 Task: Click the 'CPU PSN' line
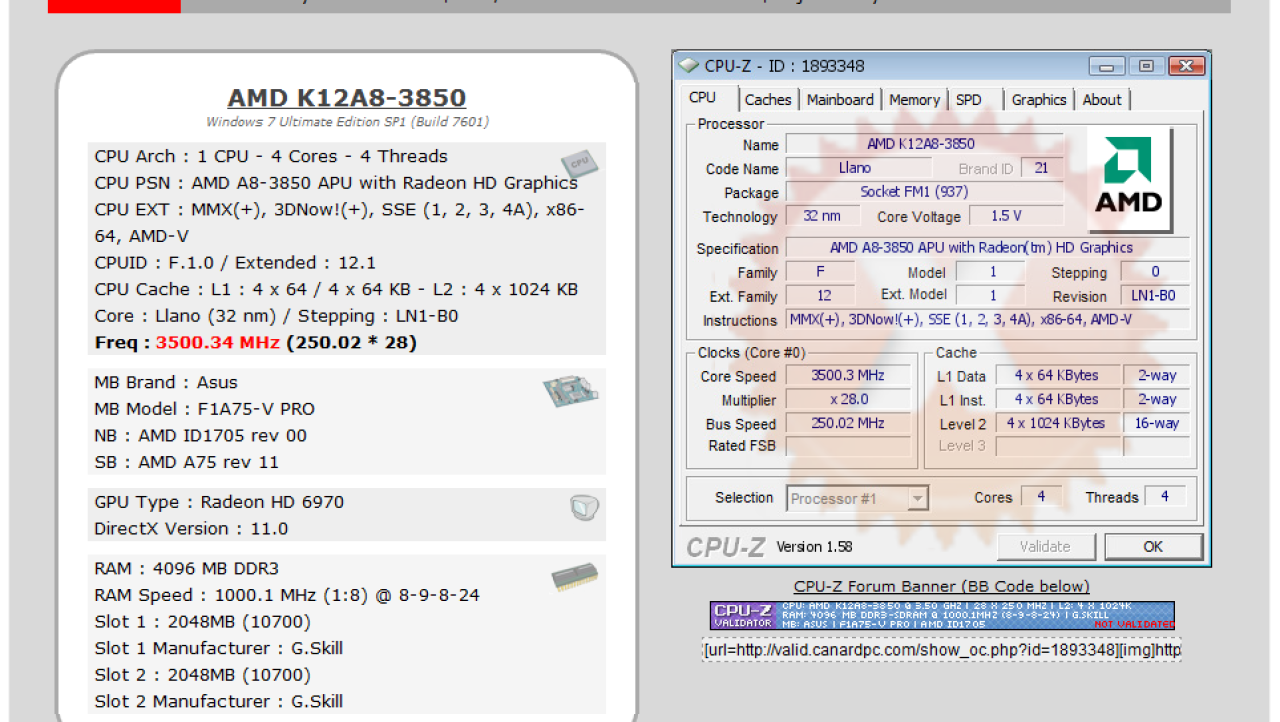tap(336, 183)
